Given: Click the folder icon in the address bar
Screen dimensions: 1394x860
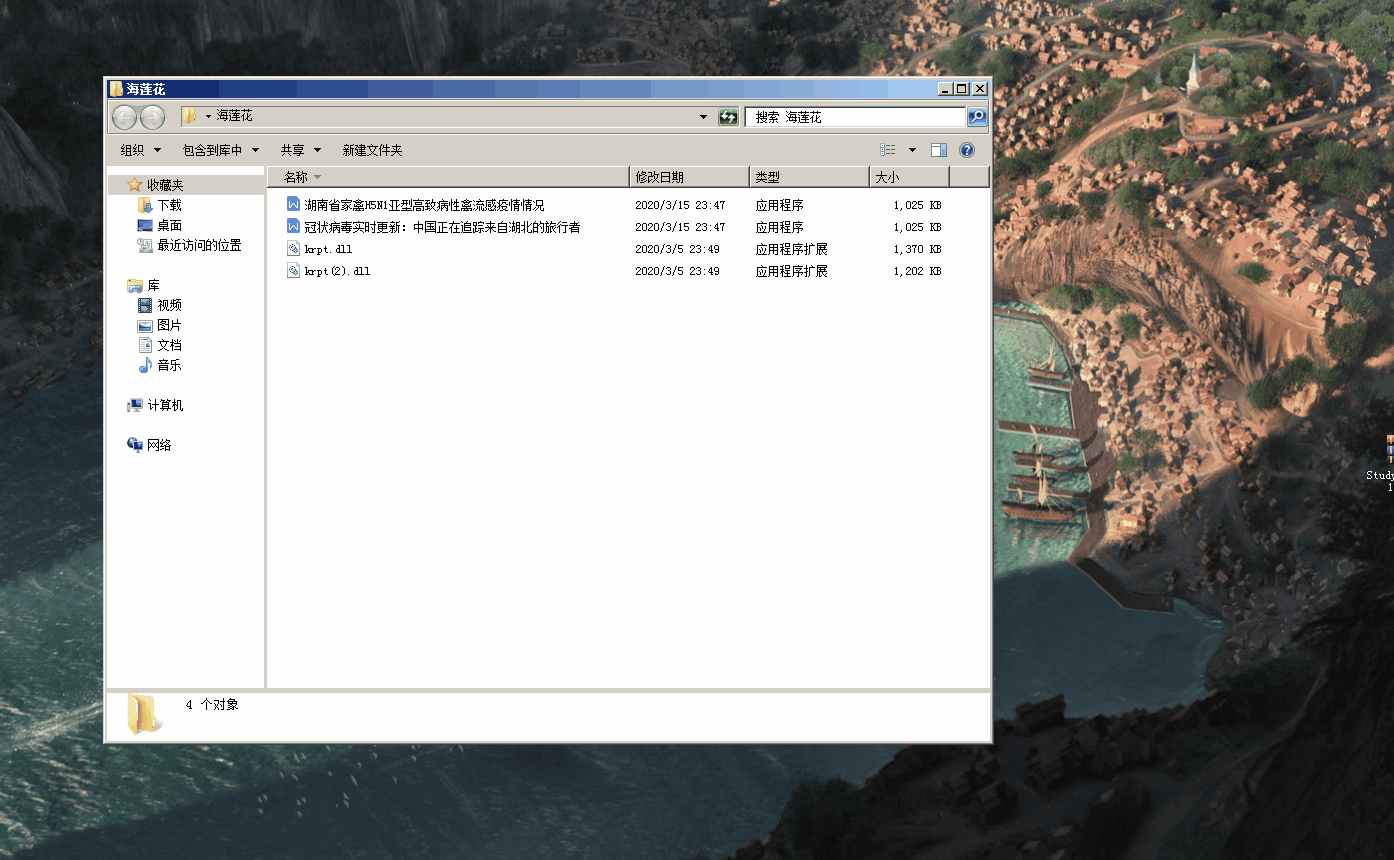Looking at the screenshot, I should 188,116.
